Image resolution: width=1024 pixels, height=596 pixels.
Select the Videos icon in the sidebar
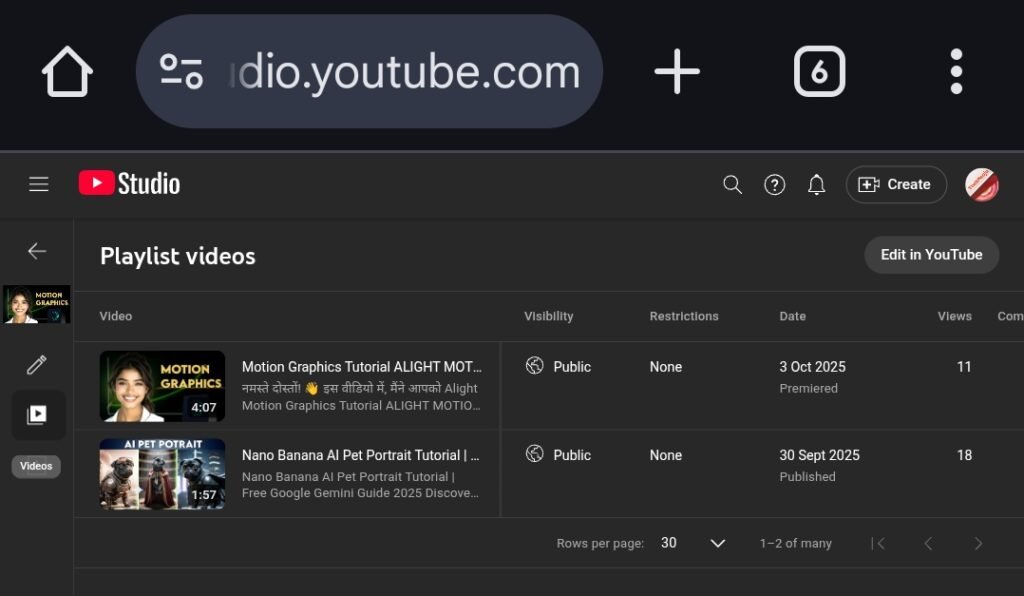click(37, 415)
